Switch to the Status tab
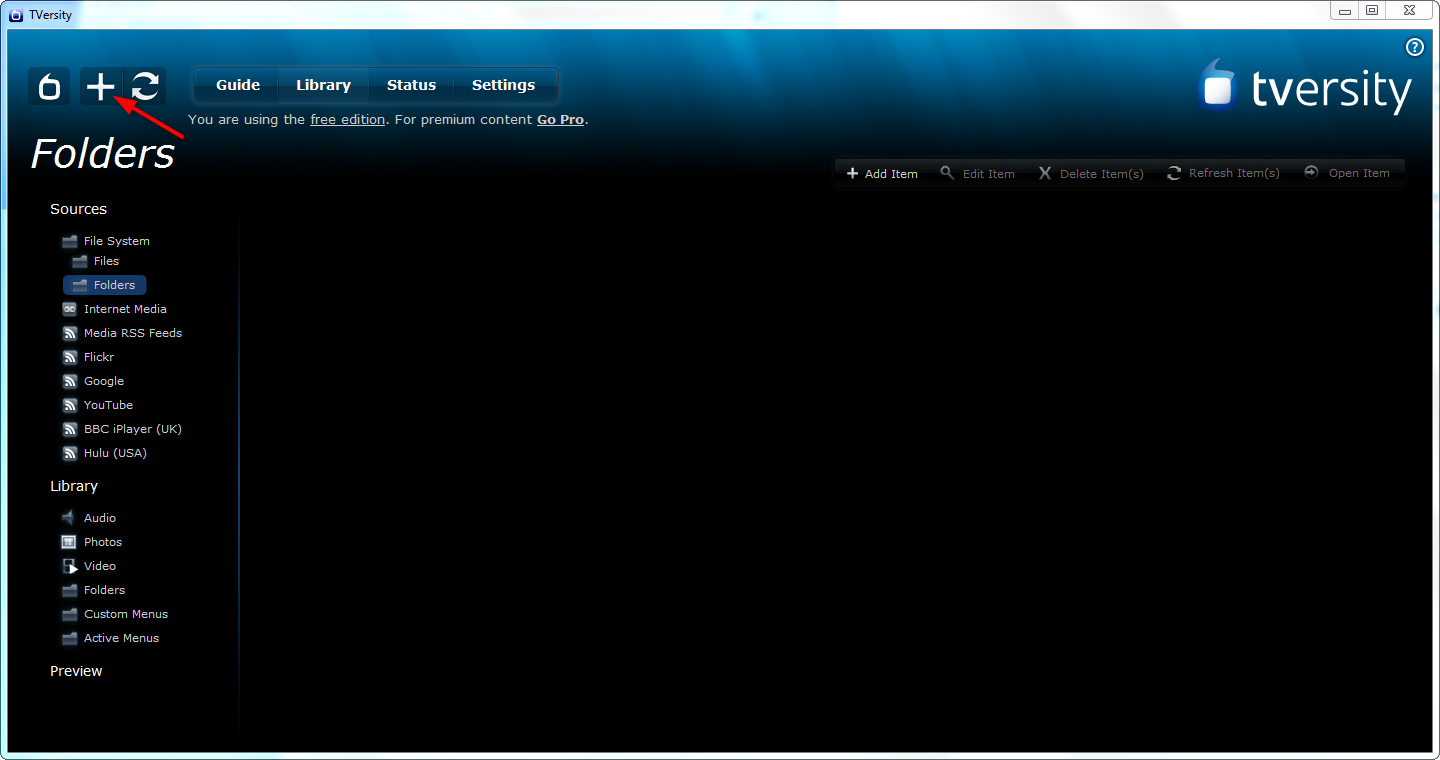1440x760 pixels. point(411,85)
